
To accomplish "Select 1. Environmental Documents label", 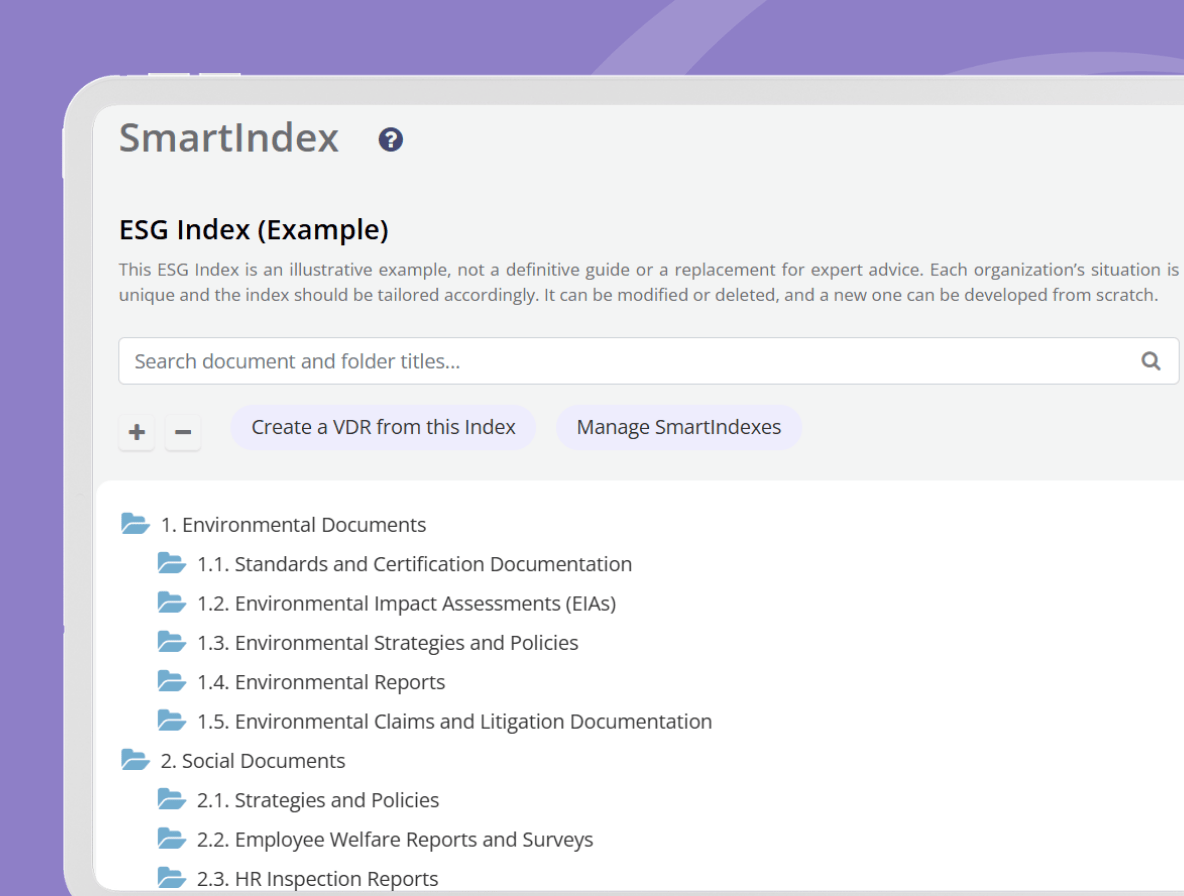I will pos(293,524).
